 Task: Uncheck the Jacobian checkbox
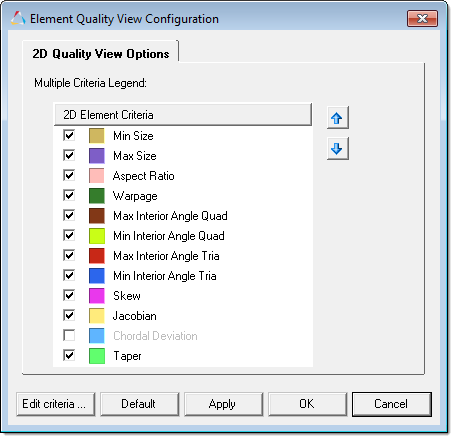(69, 315)
